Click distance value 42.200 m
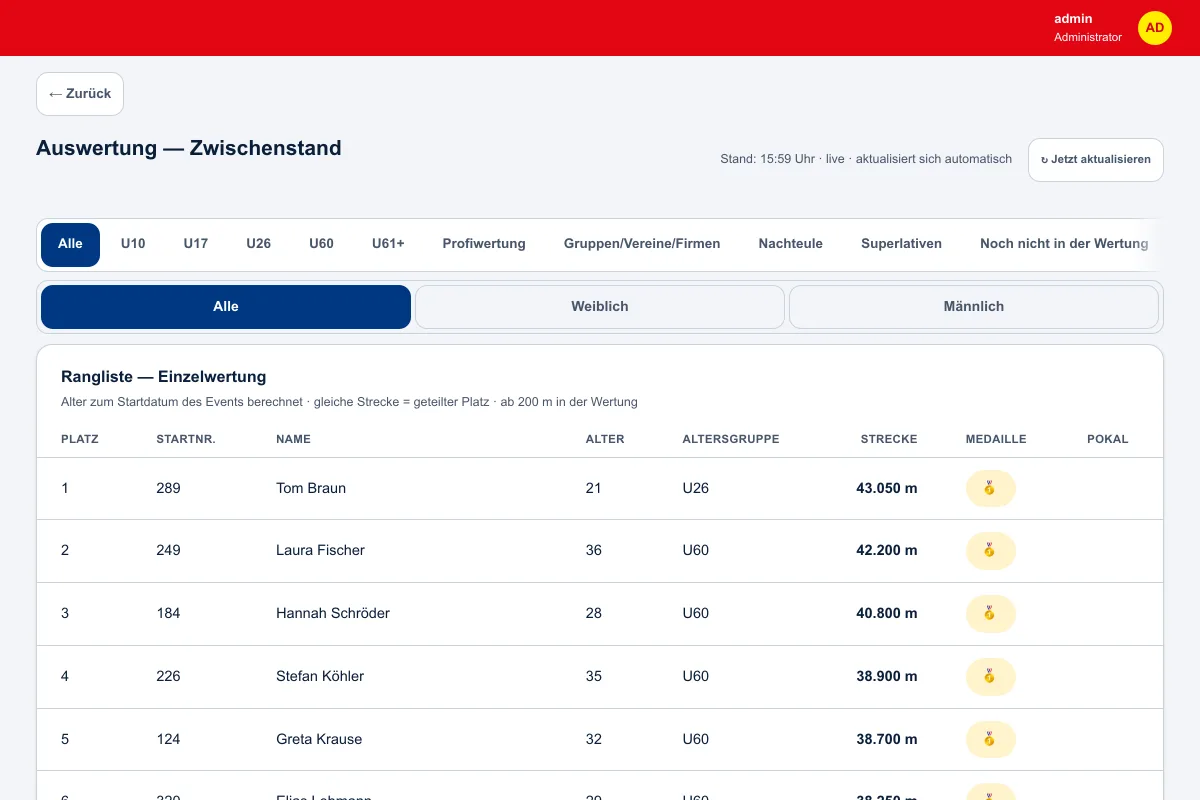The height and width of the screenshot is (800, 1200). coord(887,551)
